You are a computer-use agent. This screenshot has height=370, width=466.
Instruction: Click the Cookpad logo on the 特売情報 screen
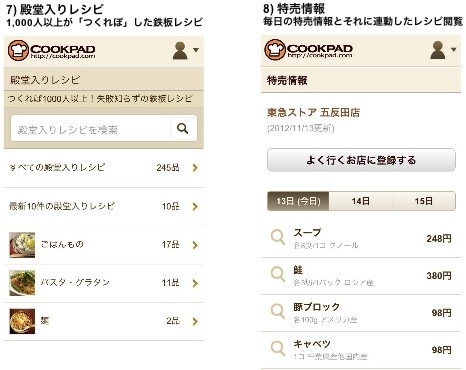308,50
